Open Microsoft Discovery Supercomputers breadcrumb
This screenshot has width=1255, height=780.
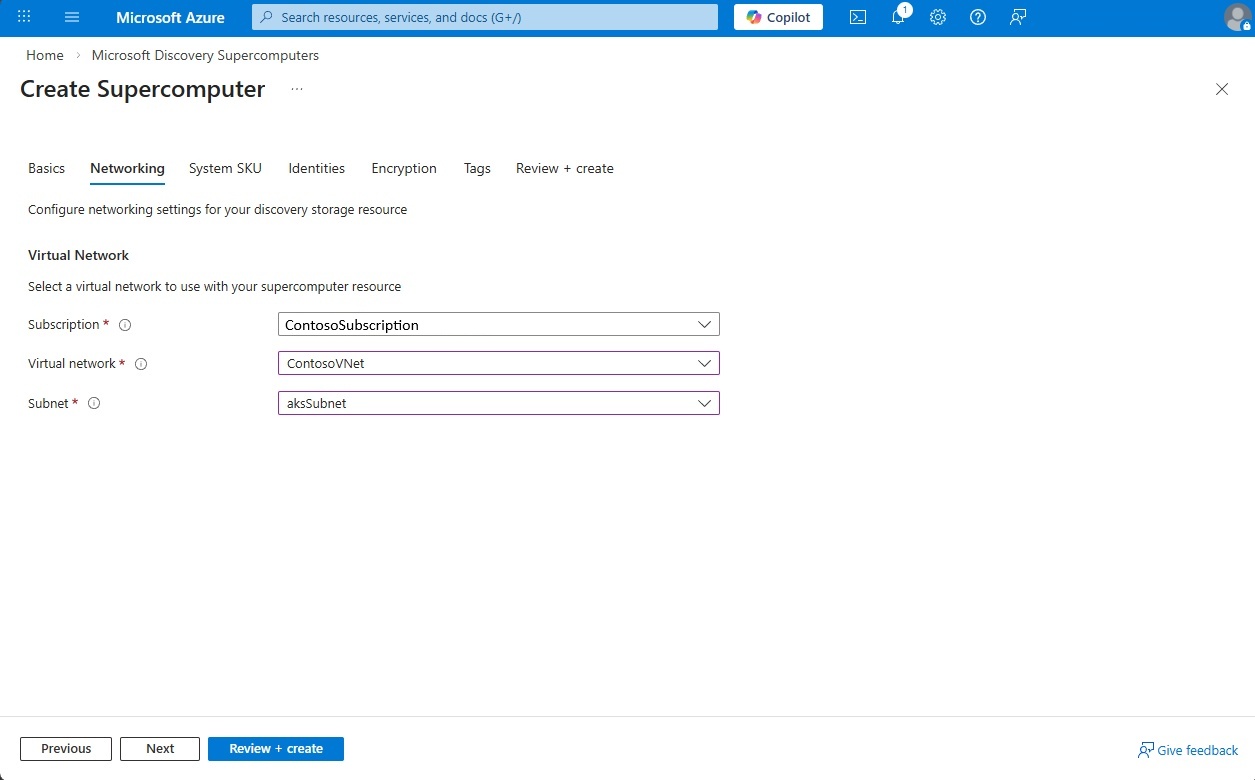tap(205, 55)
